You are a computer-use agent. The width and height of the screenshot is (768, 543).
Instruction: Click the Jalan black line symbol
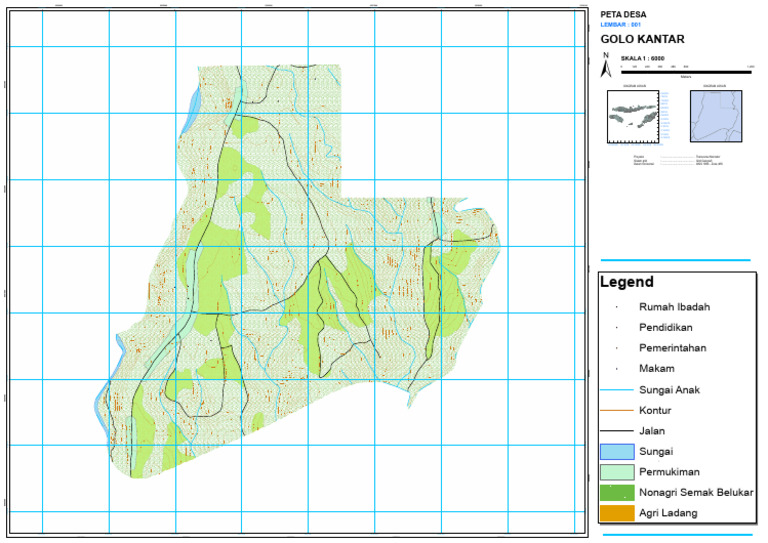[617, 431]
